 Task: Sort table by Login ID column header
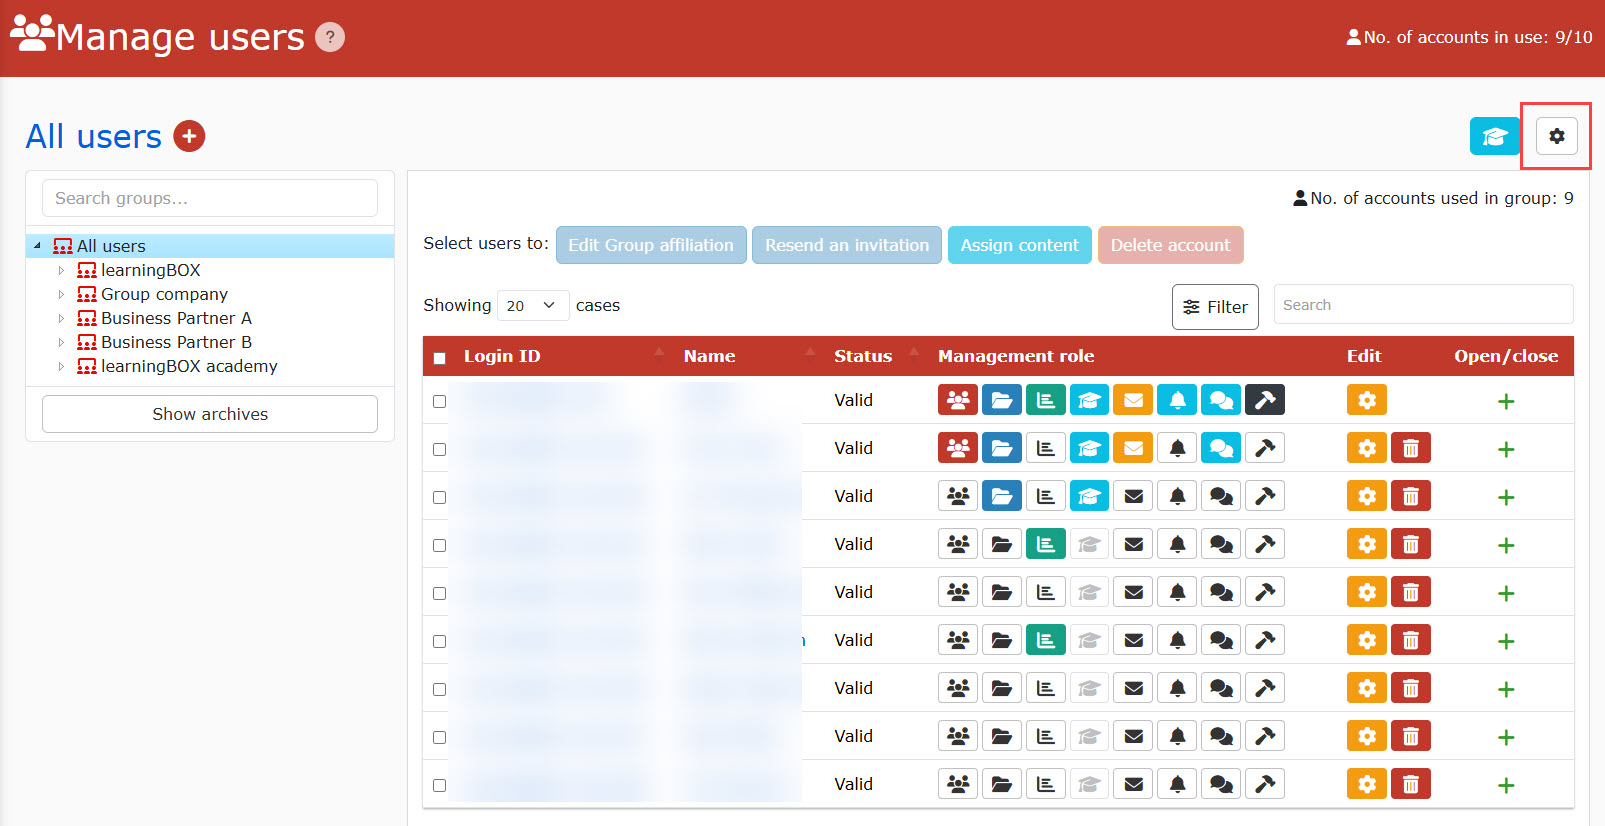click(x=502, y=356)
